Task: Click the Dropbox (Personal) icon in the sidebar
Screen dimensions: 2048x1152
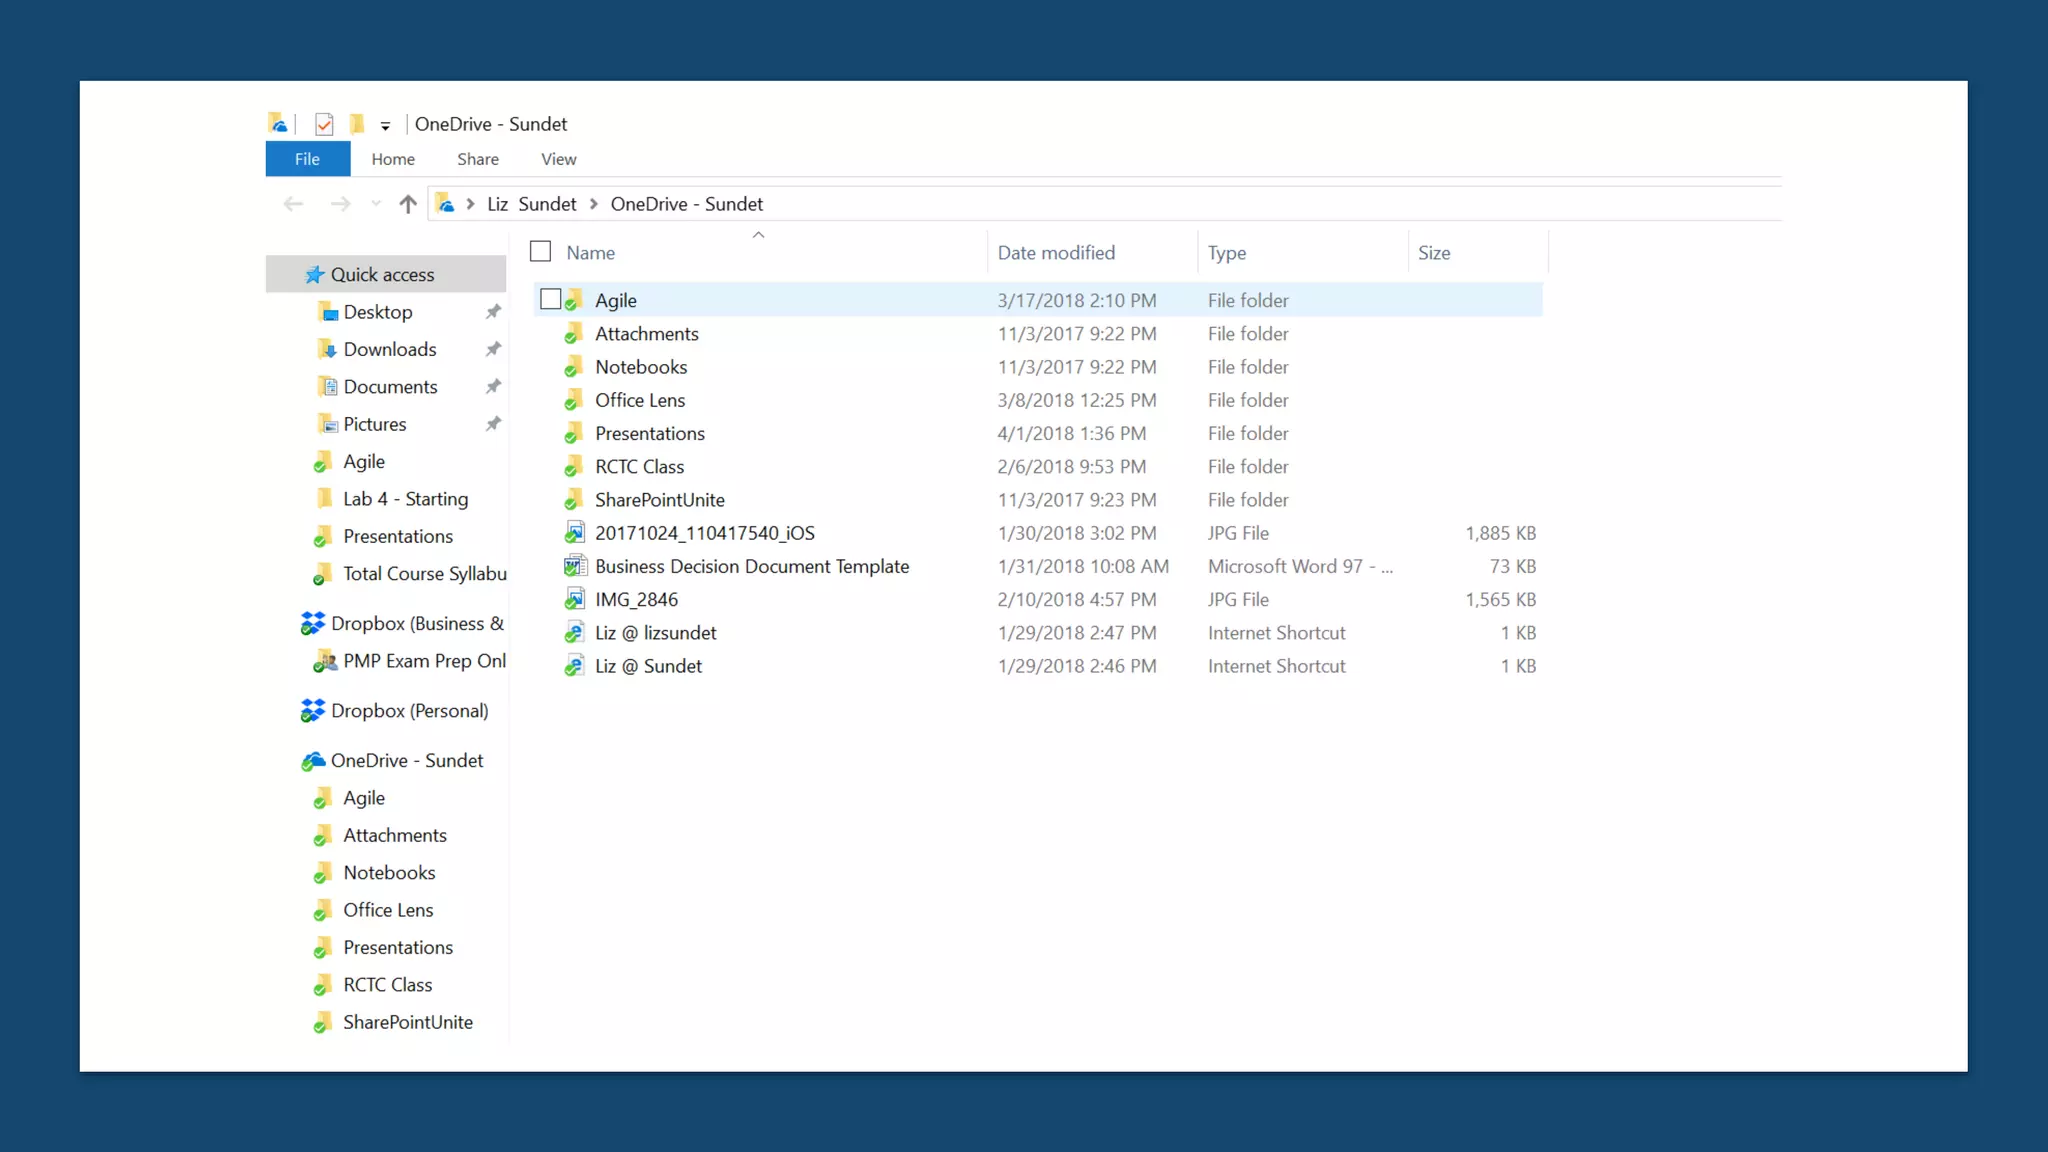Action: [x=313, y=710]
